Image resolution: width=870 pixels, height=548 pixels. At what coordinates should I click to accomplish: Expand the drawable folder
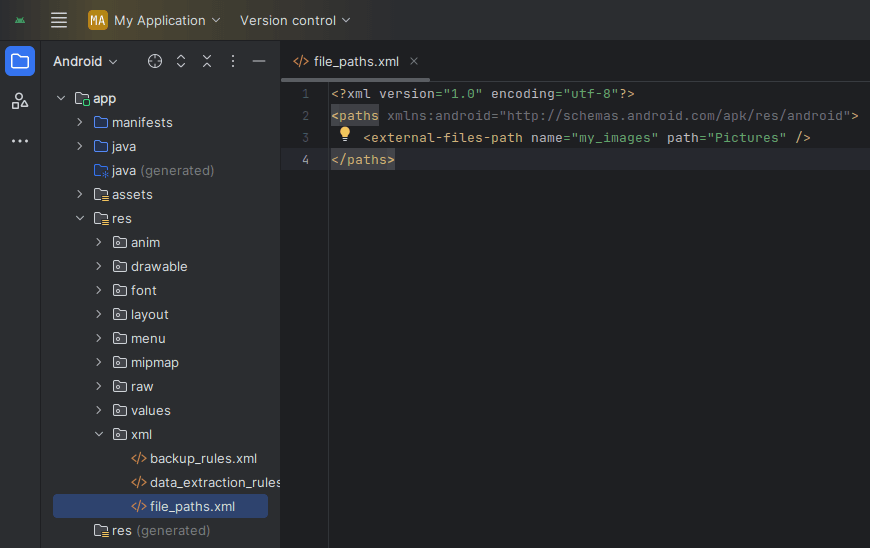[99, 266]
